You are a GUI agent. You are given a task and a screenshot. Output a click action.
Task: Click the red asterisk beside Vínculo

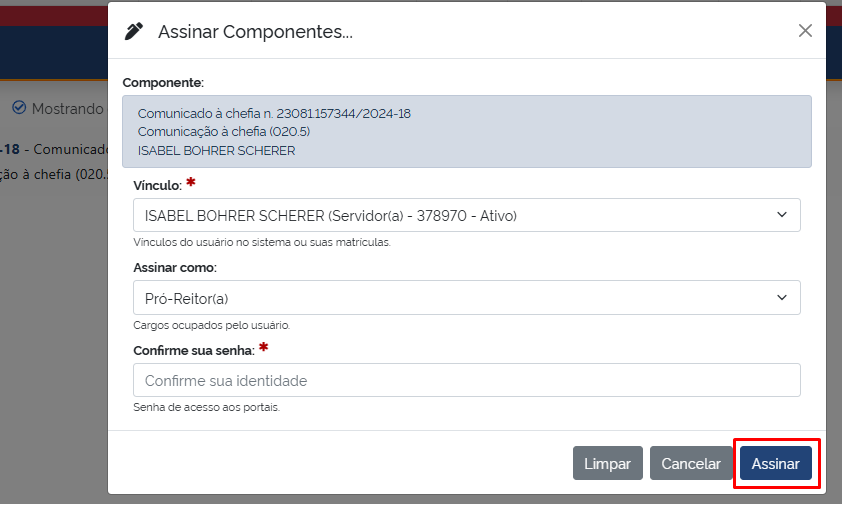point(191,185)
